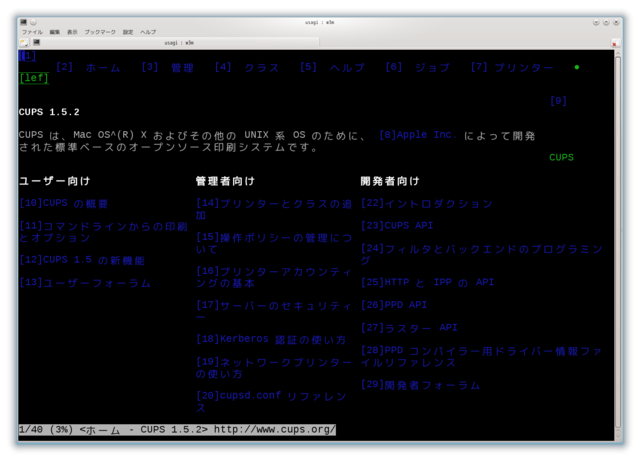Click the green CUPS text at right
The height and width of the screenshot is (460, 640).
(x=561, y=158)
